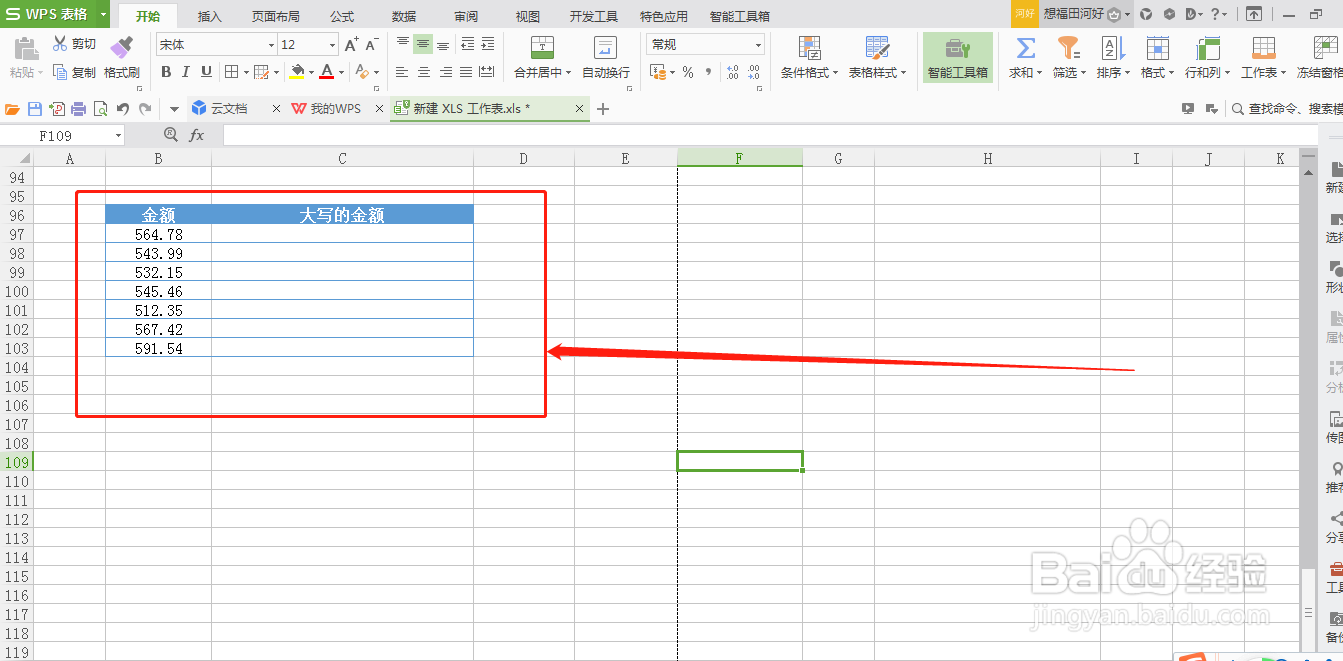Close the 云文档 tab
Screen dimensions: 1343x661
(277, 109)
